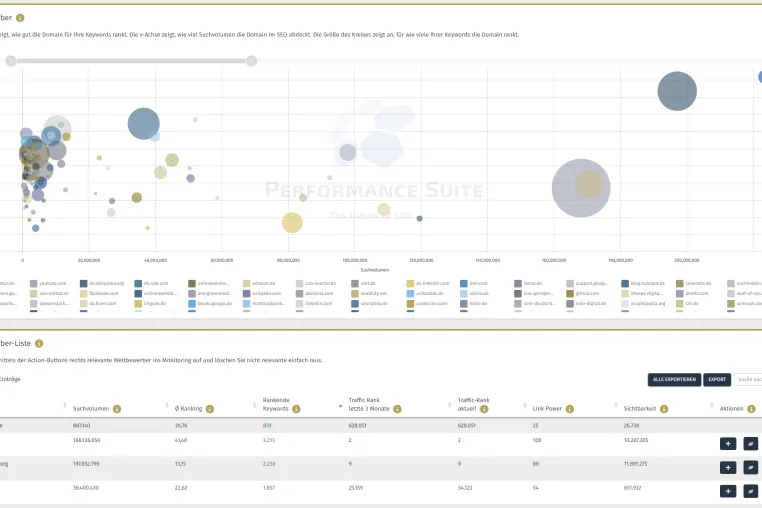The height and width of the screenshot is (508, 762).
Task: Click plus button in the 36.400.430 row
Action: (728, 491)
